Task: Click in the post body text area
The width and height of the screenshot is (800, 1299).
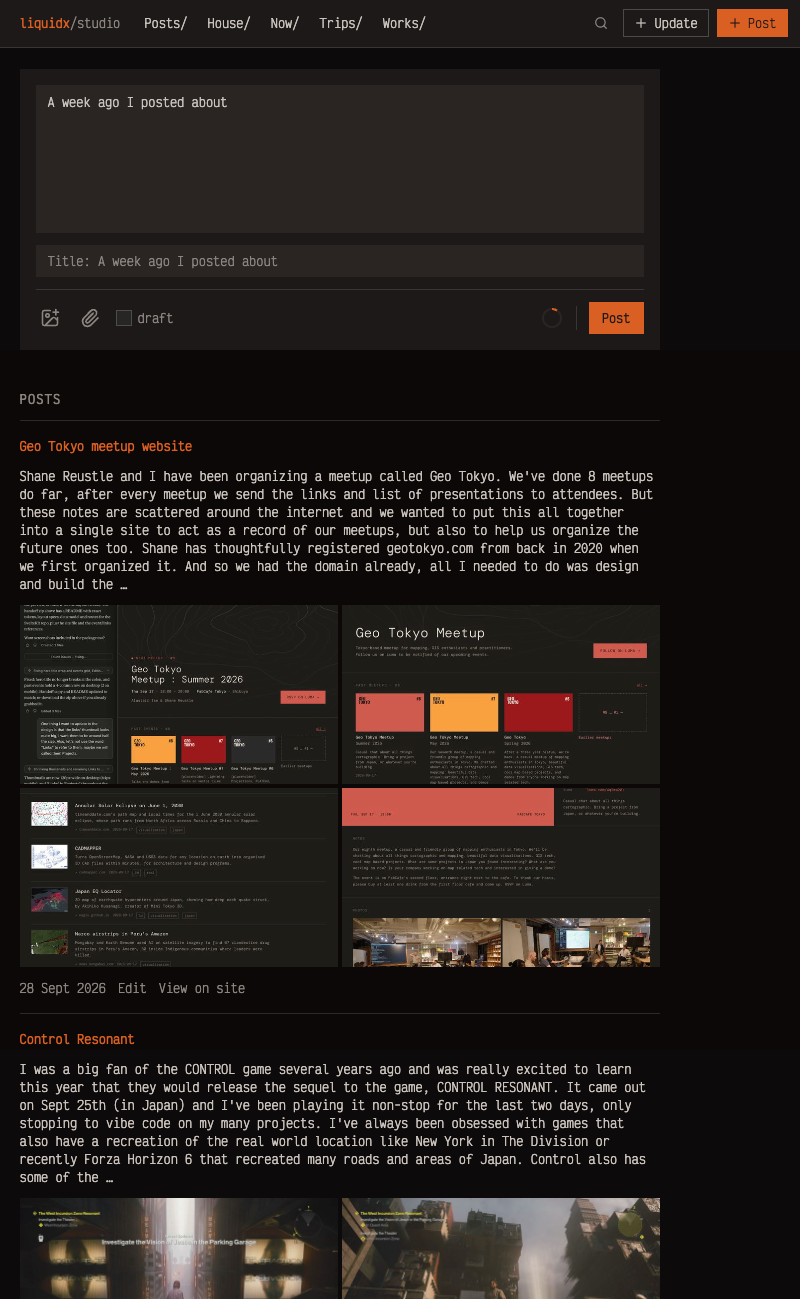Action: [340, 159]
